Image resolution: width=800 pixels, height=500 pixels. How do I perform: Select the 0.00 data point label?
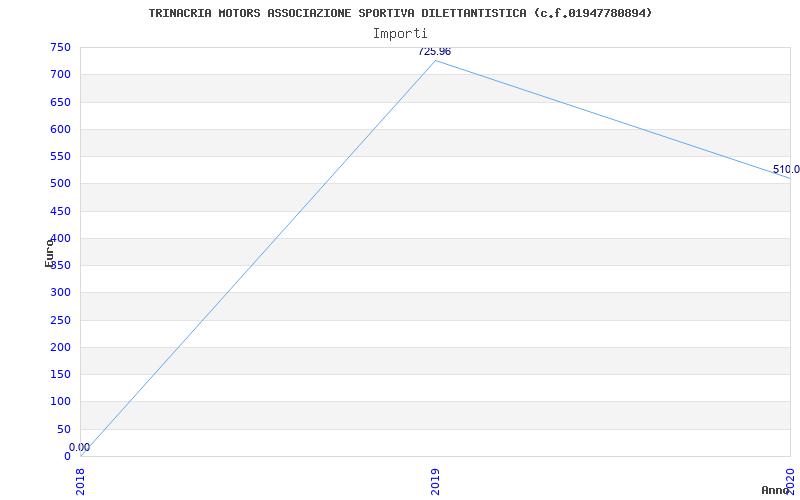(80, 447)
